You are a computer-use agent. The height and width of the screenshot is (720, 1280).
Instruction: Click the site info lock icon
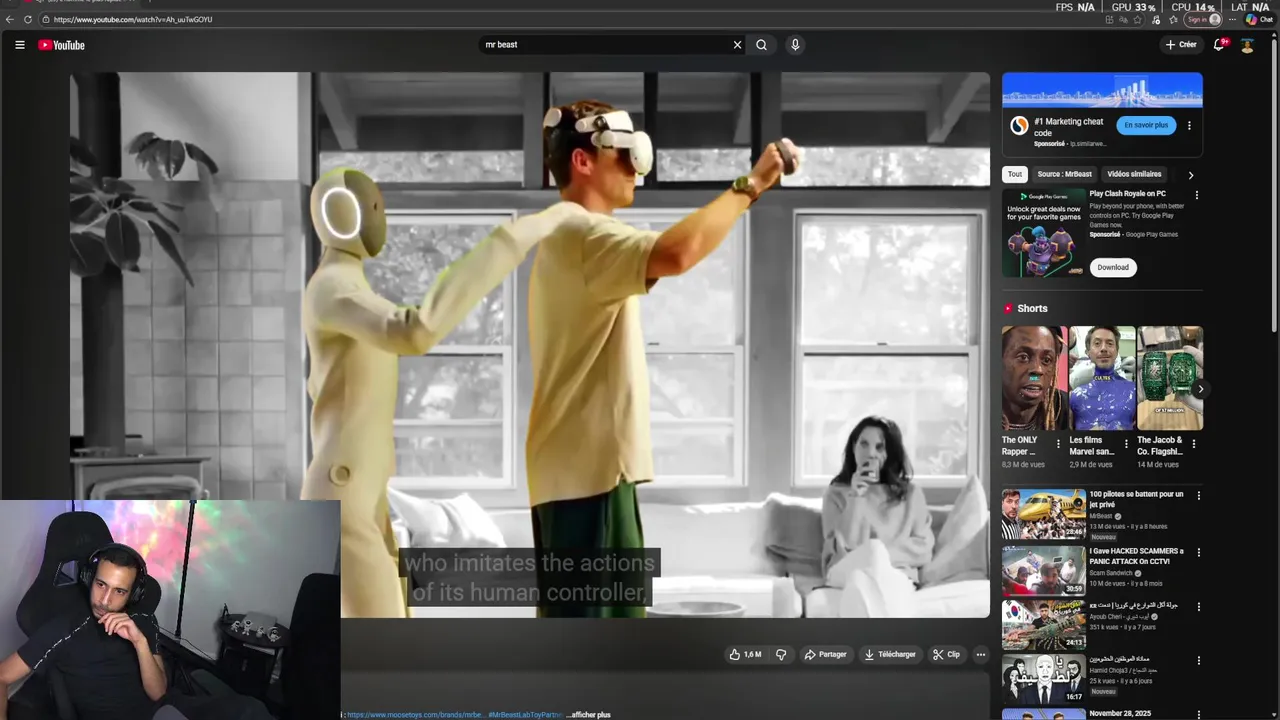click(x=46, y=19)
